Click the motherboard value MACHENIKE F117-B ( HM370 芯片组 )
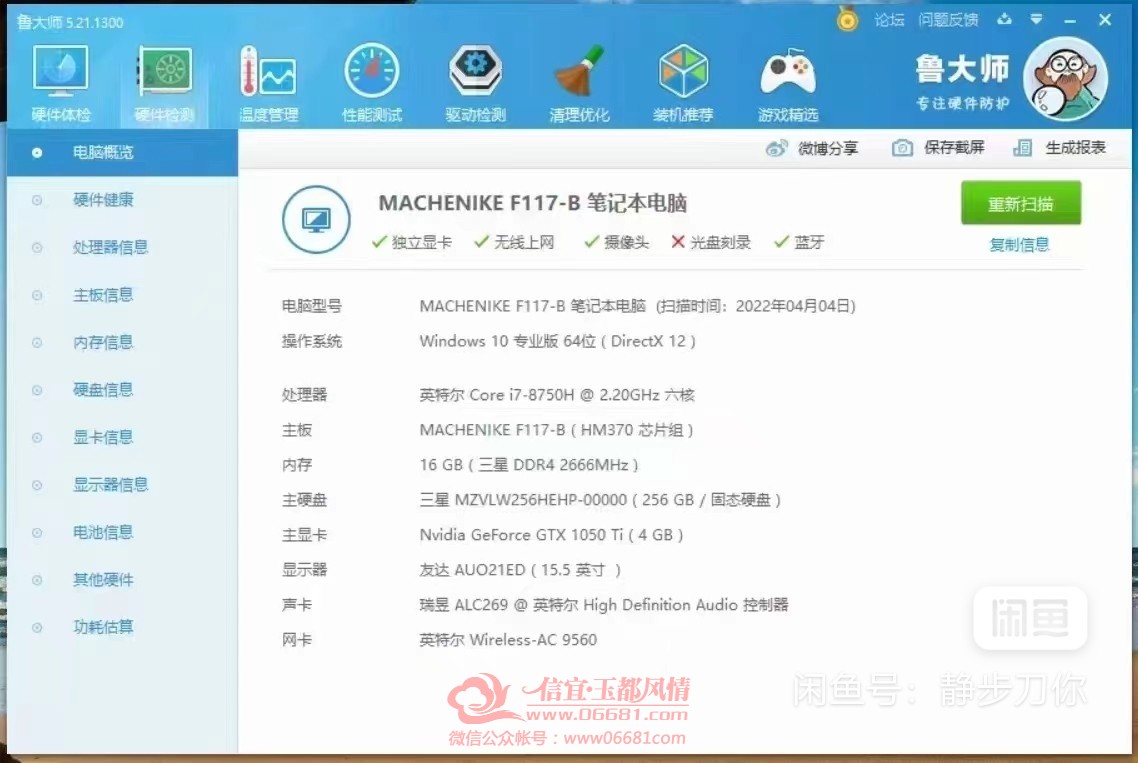Screen dimensions: 1138x763 pyautogui.click(x=556, y=430)
